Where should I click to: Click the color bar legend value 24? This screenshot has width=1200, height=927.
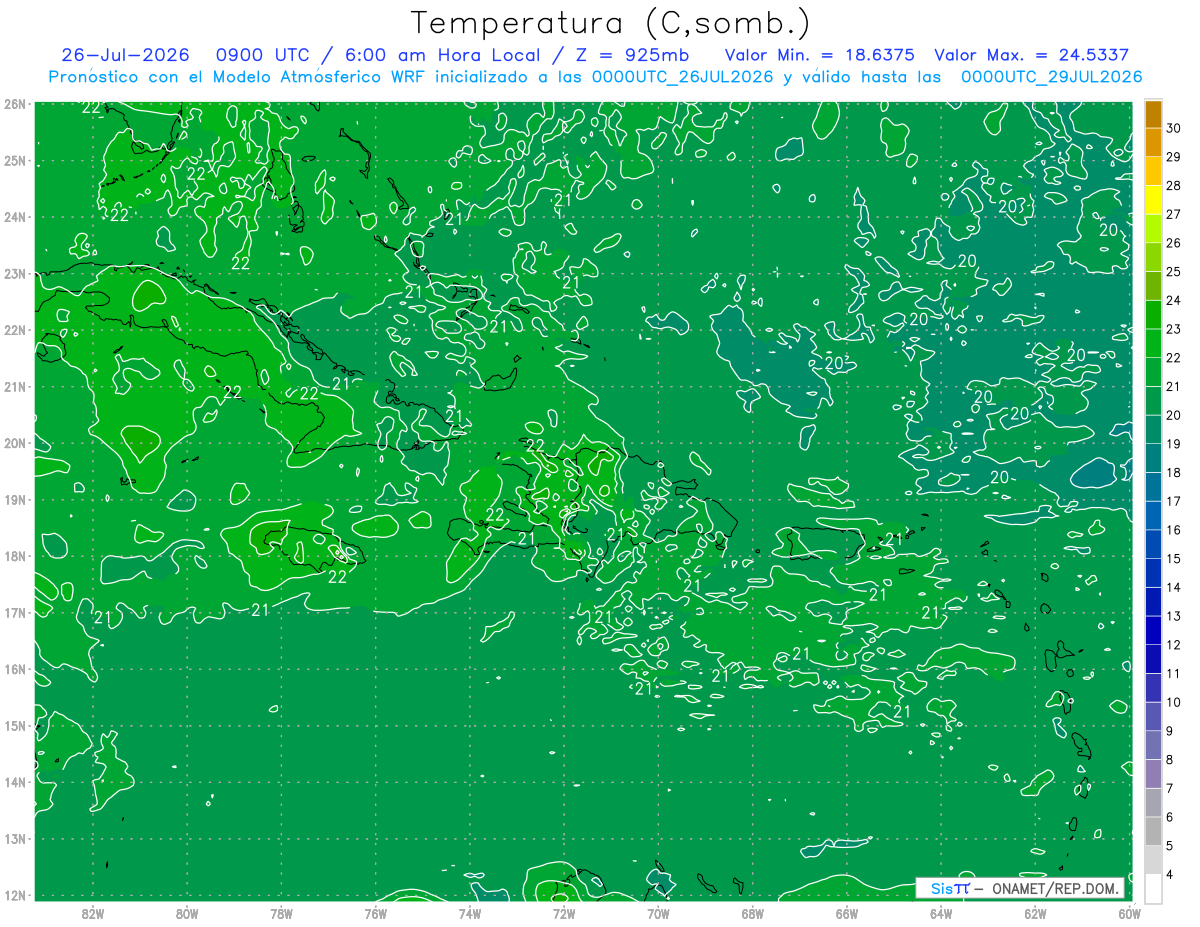tap(1174, 300)
